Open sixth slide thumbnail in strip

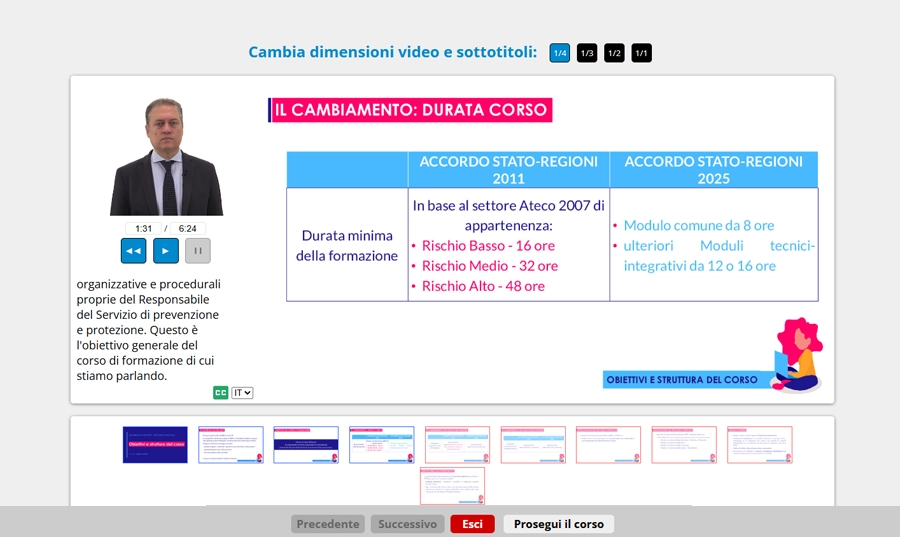pyautogui.click(x=533, y=445)
